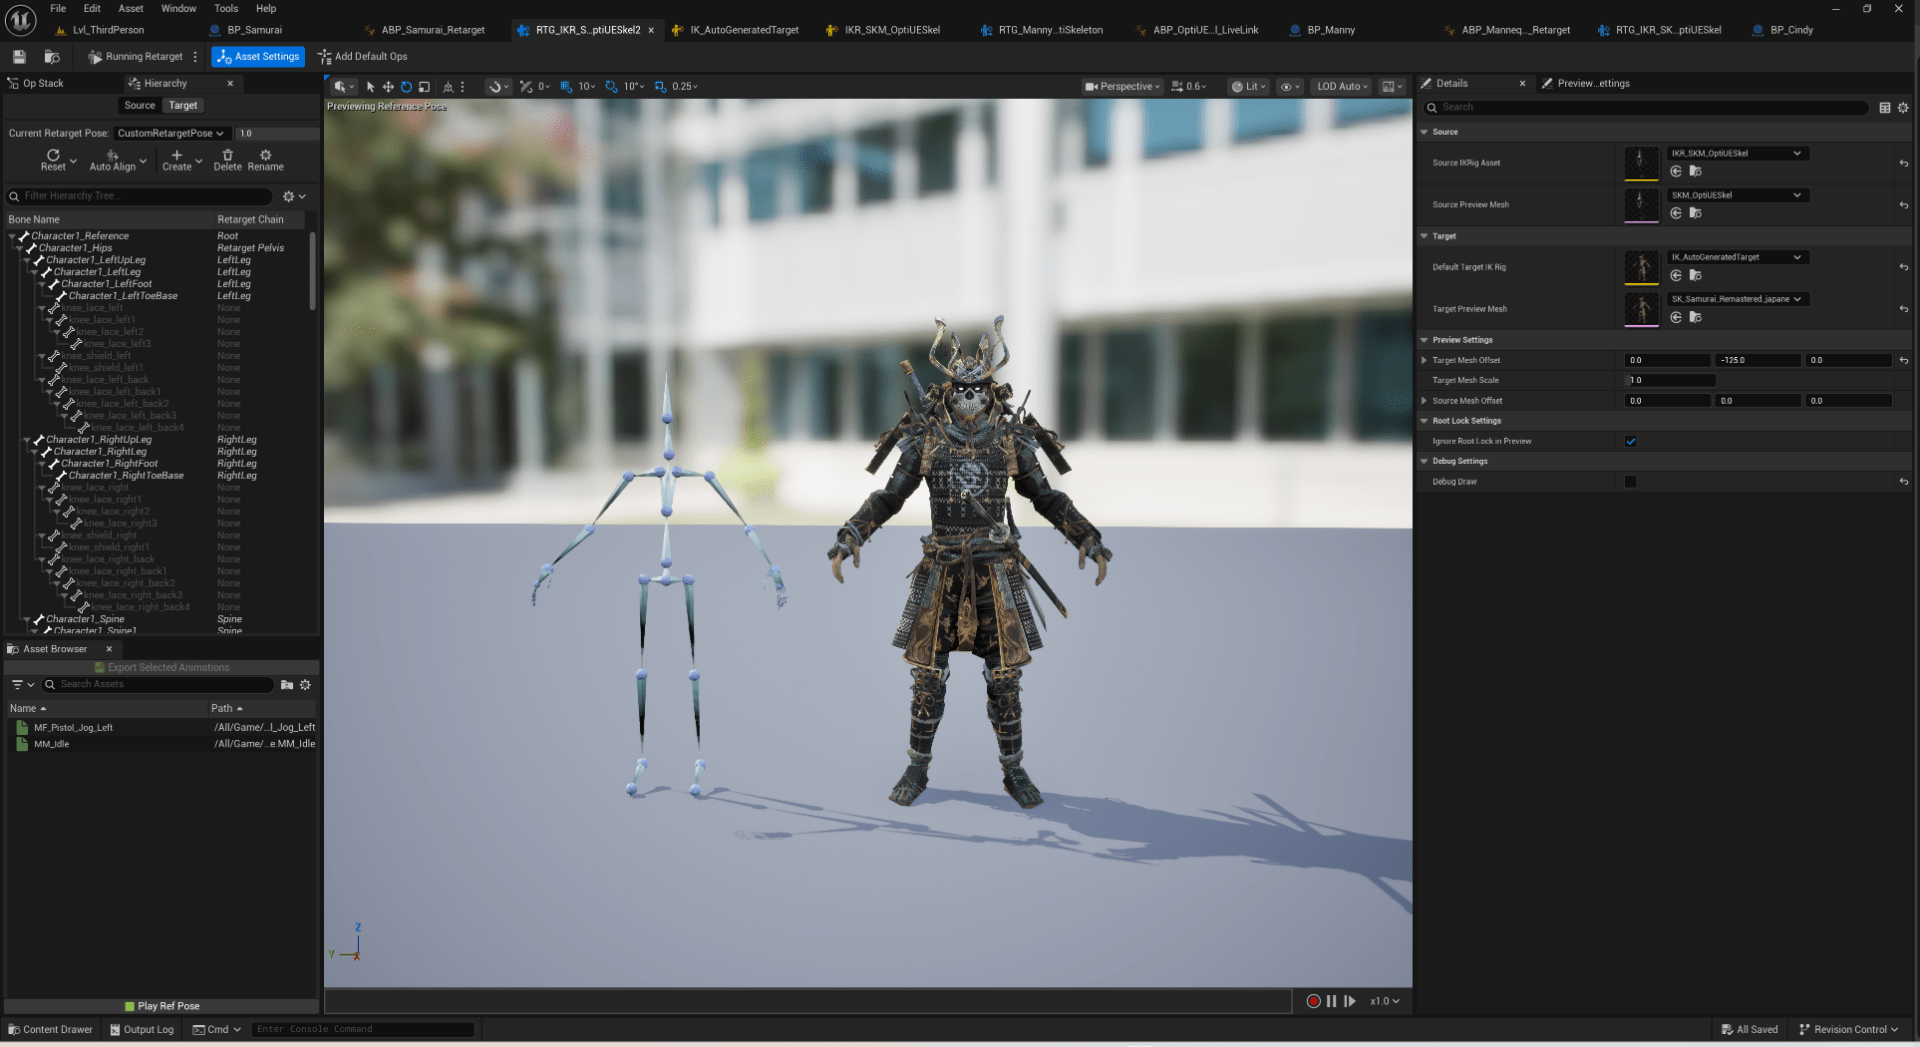The width and height of the screenshot is (1920, 1047).
Task: Open the Lit view mode dropdown
Action: click(1249, 87)
